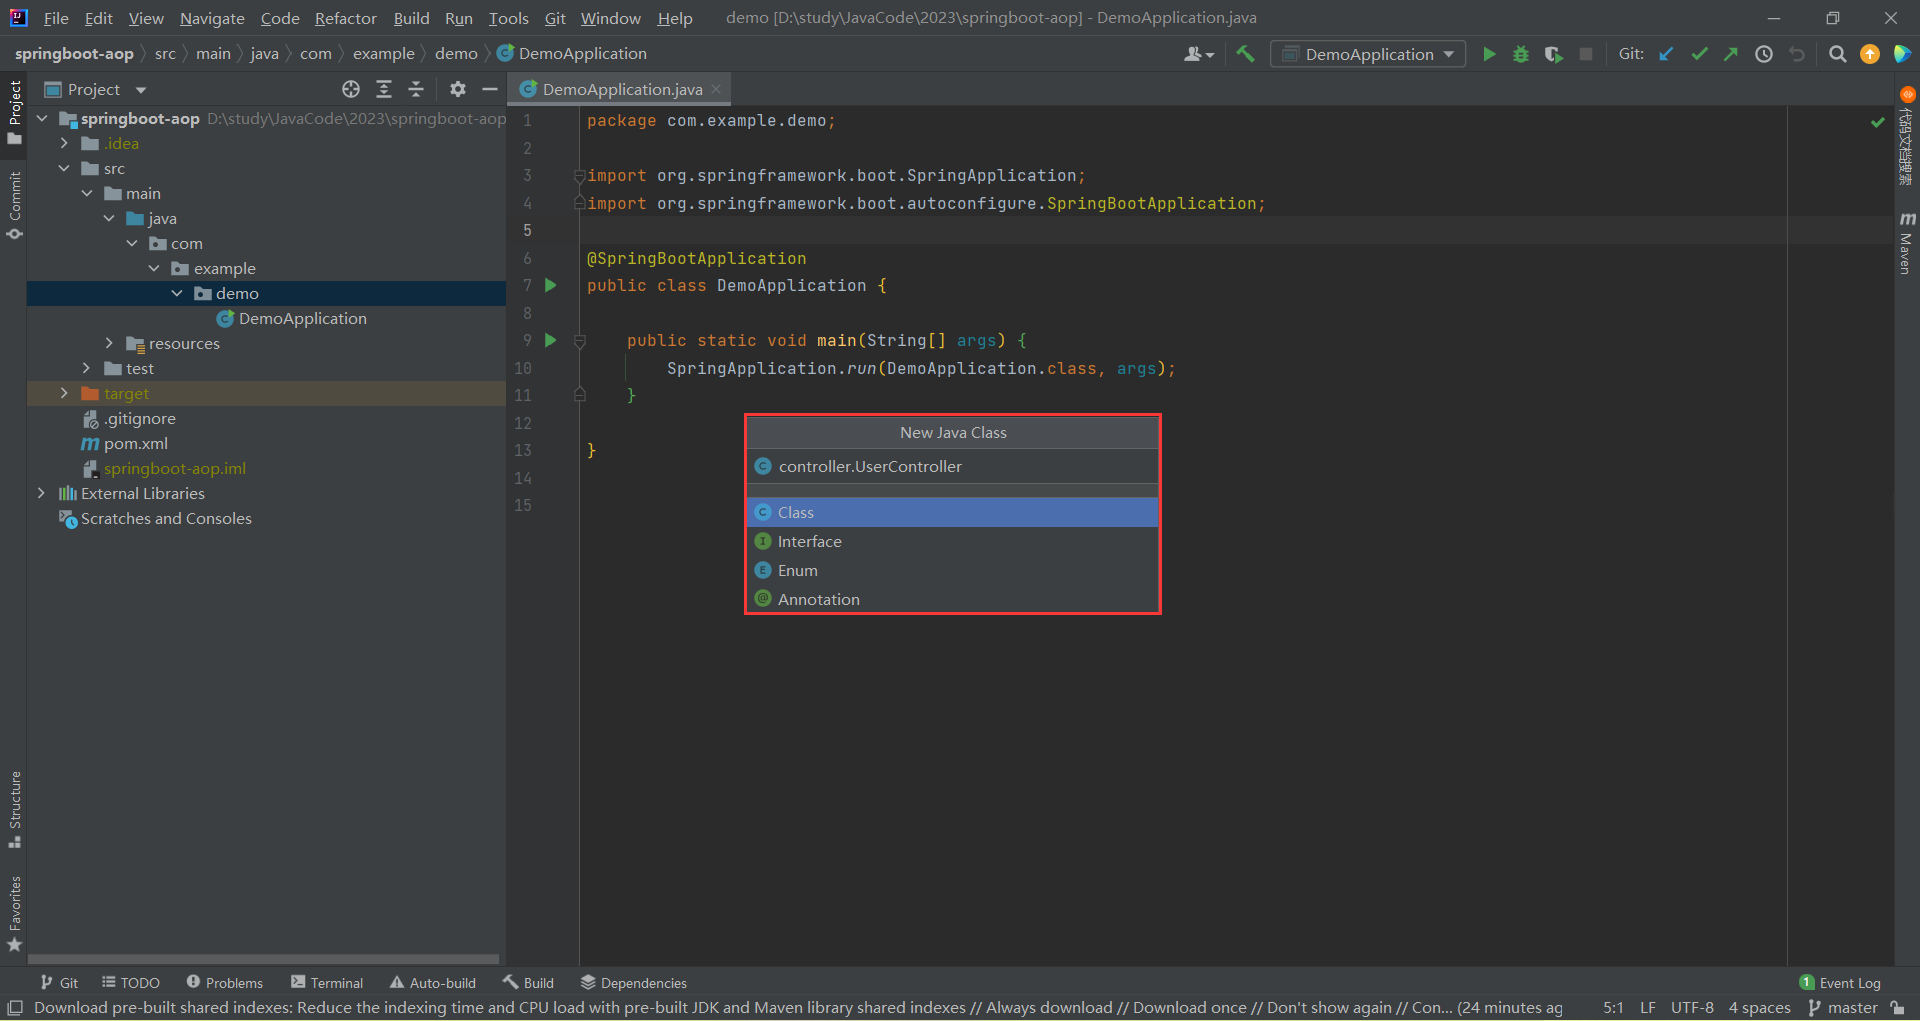
Task: Run class from gutter line 7
Action: (x=550, y=285)
